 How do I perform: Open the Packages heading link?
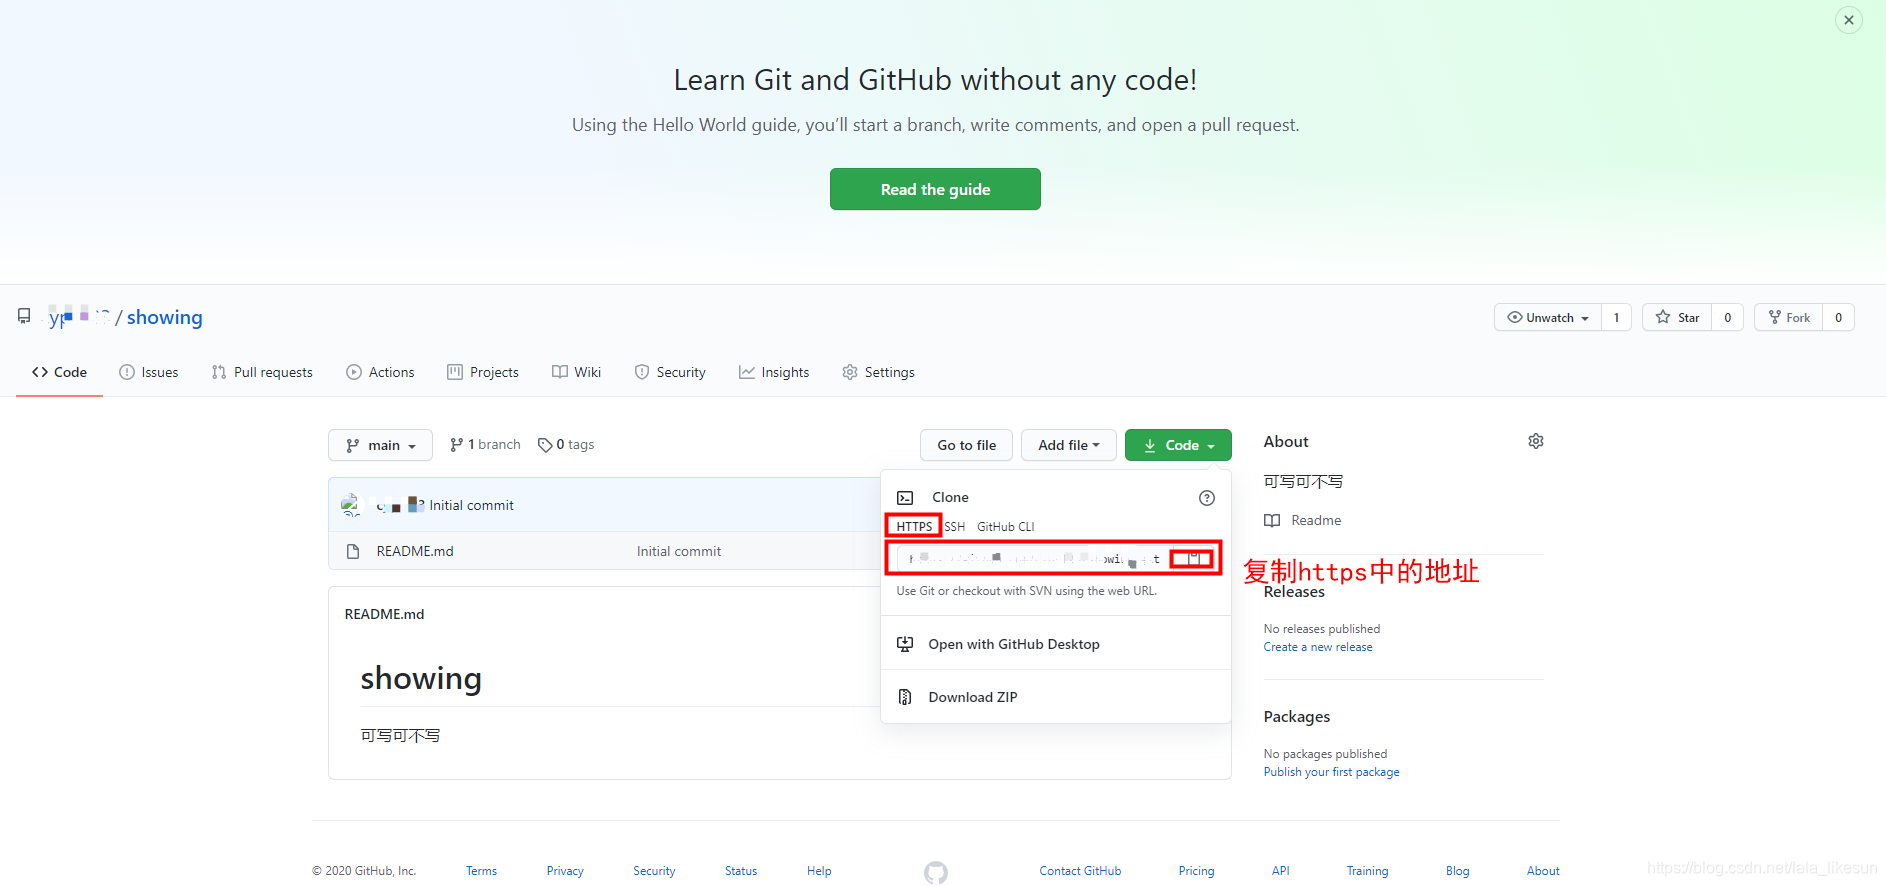[x=1297, y=716]
